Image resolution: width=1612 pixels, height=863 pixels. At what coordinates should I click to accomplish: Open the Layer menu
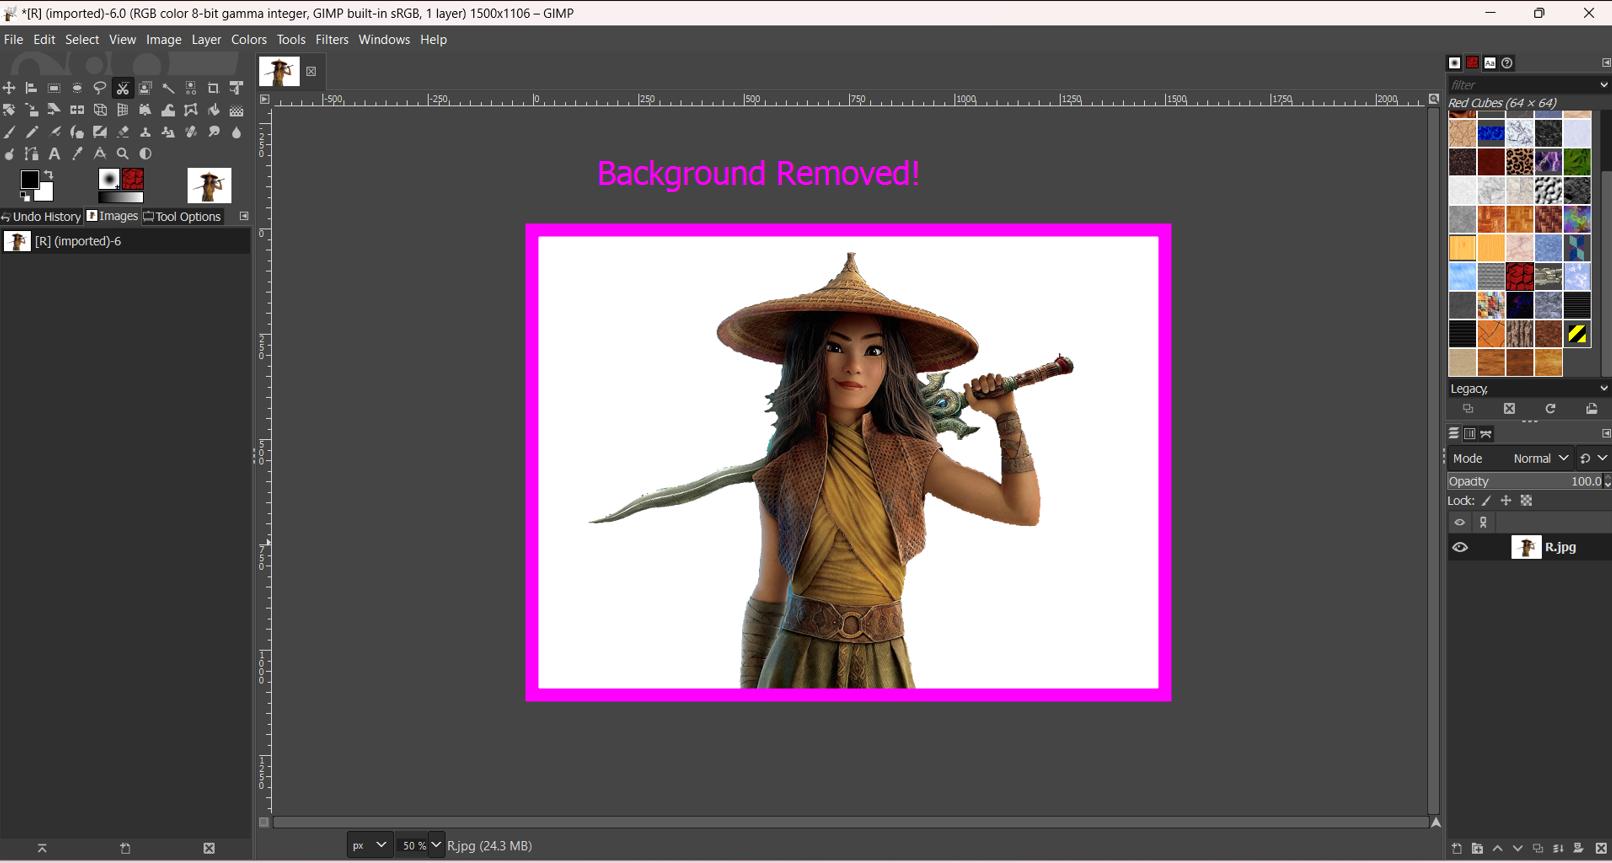206,40
